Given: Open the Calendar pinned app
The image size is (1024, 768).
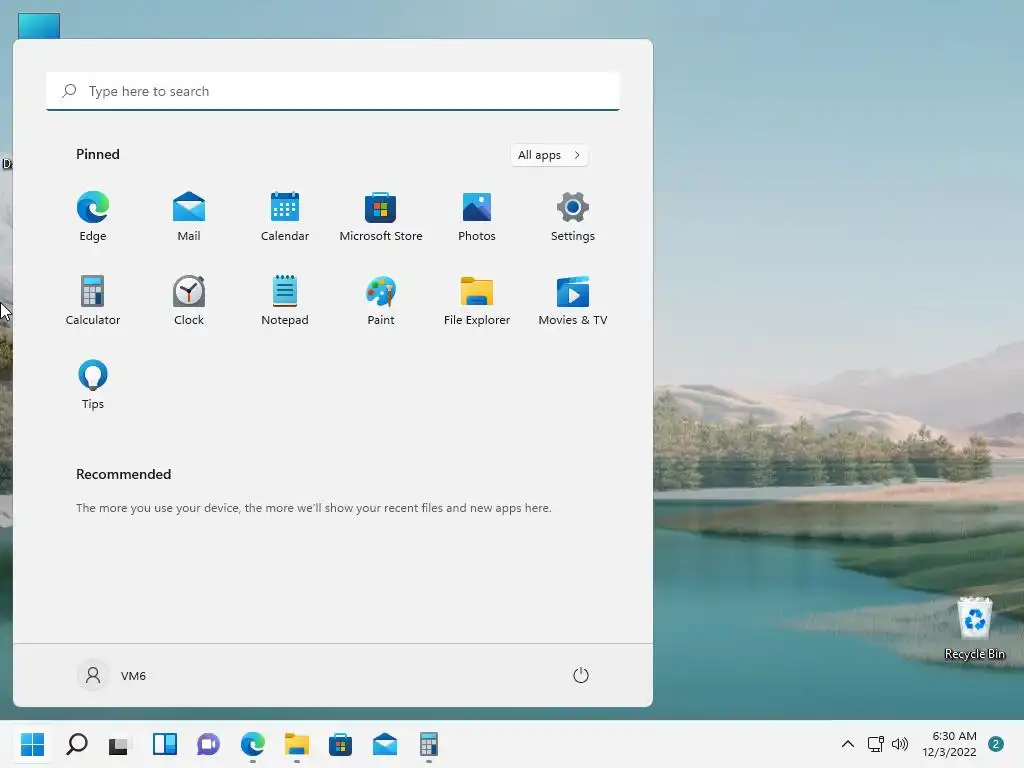Looking at the screenshot, I should [285, 217].
